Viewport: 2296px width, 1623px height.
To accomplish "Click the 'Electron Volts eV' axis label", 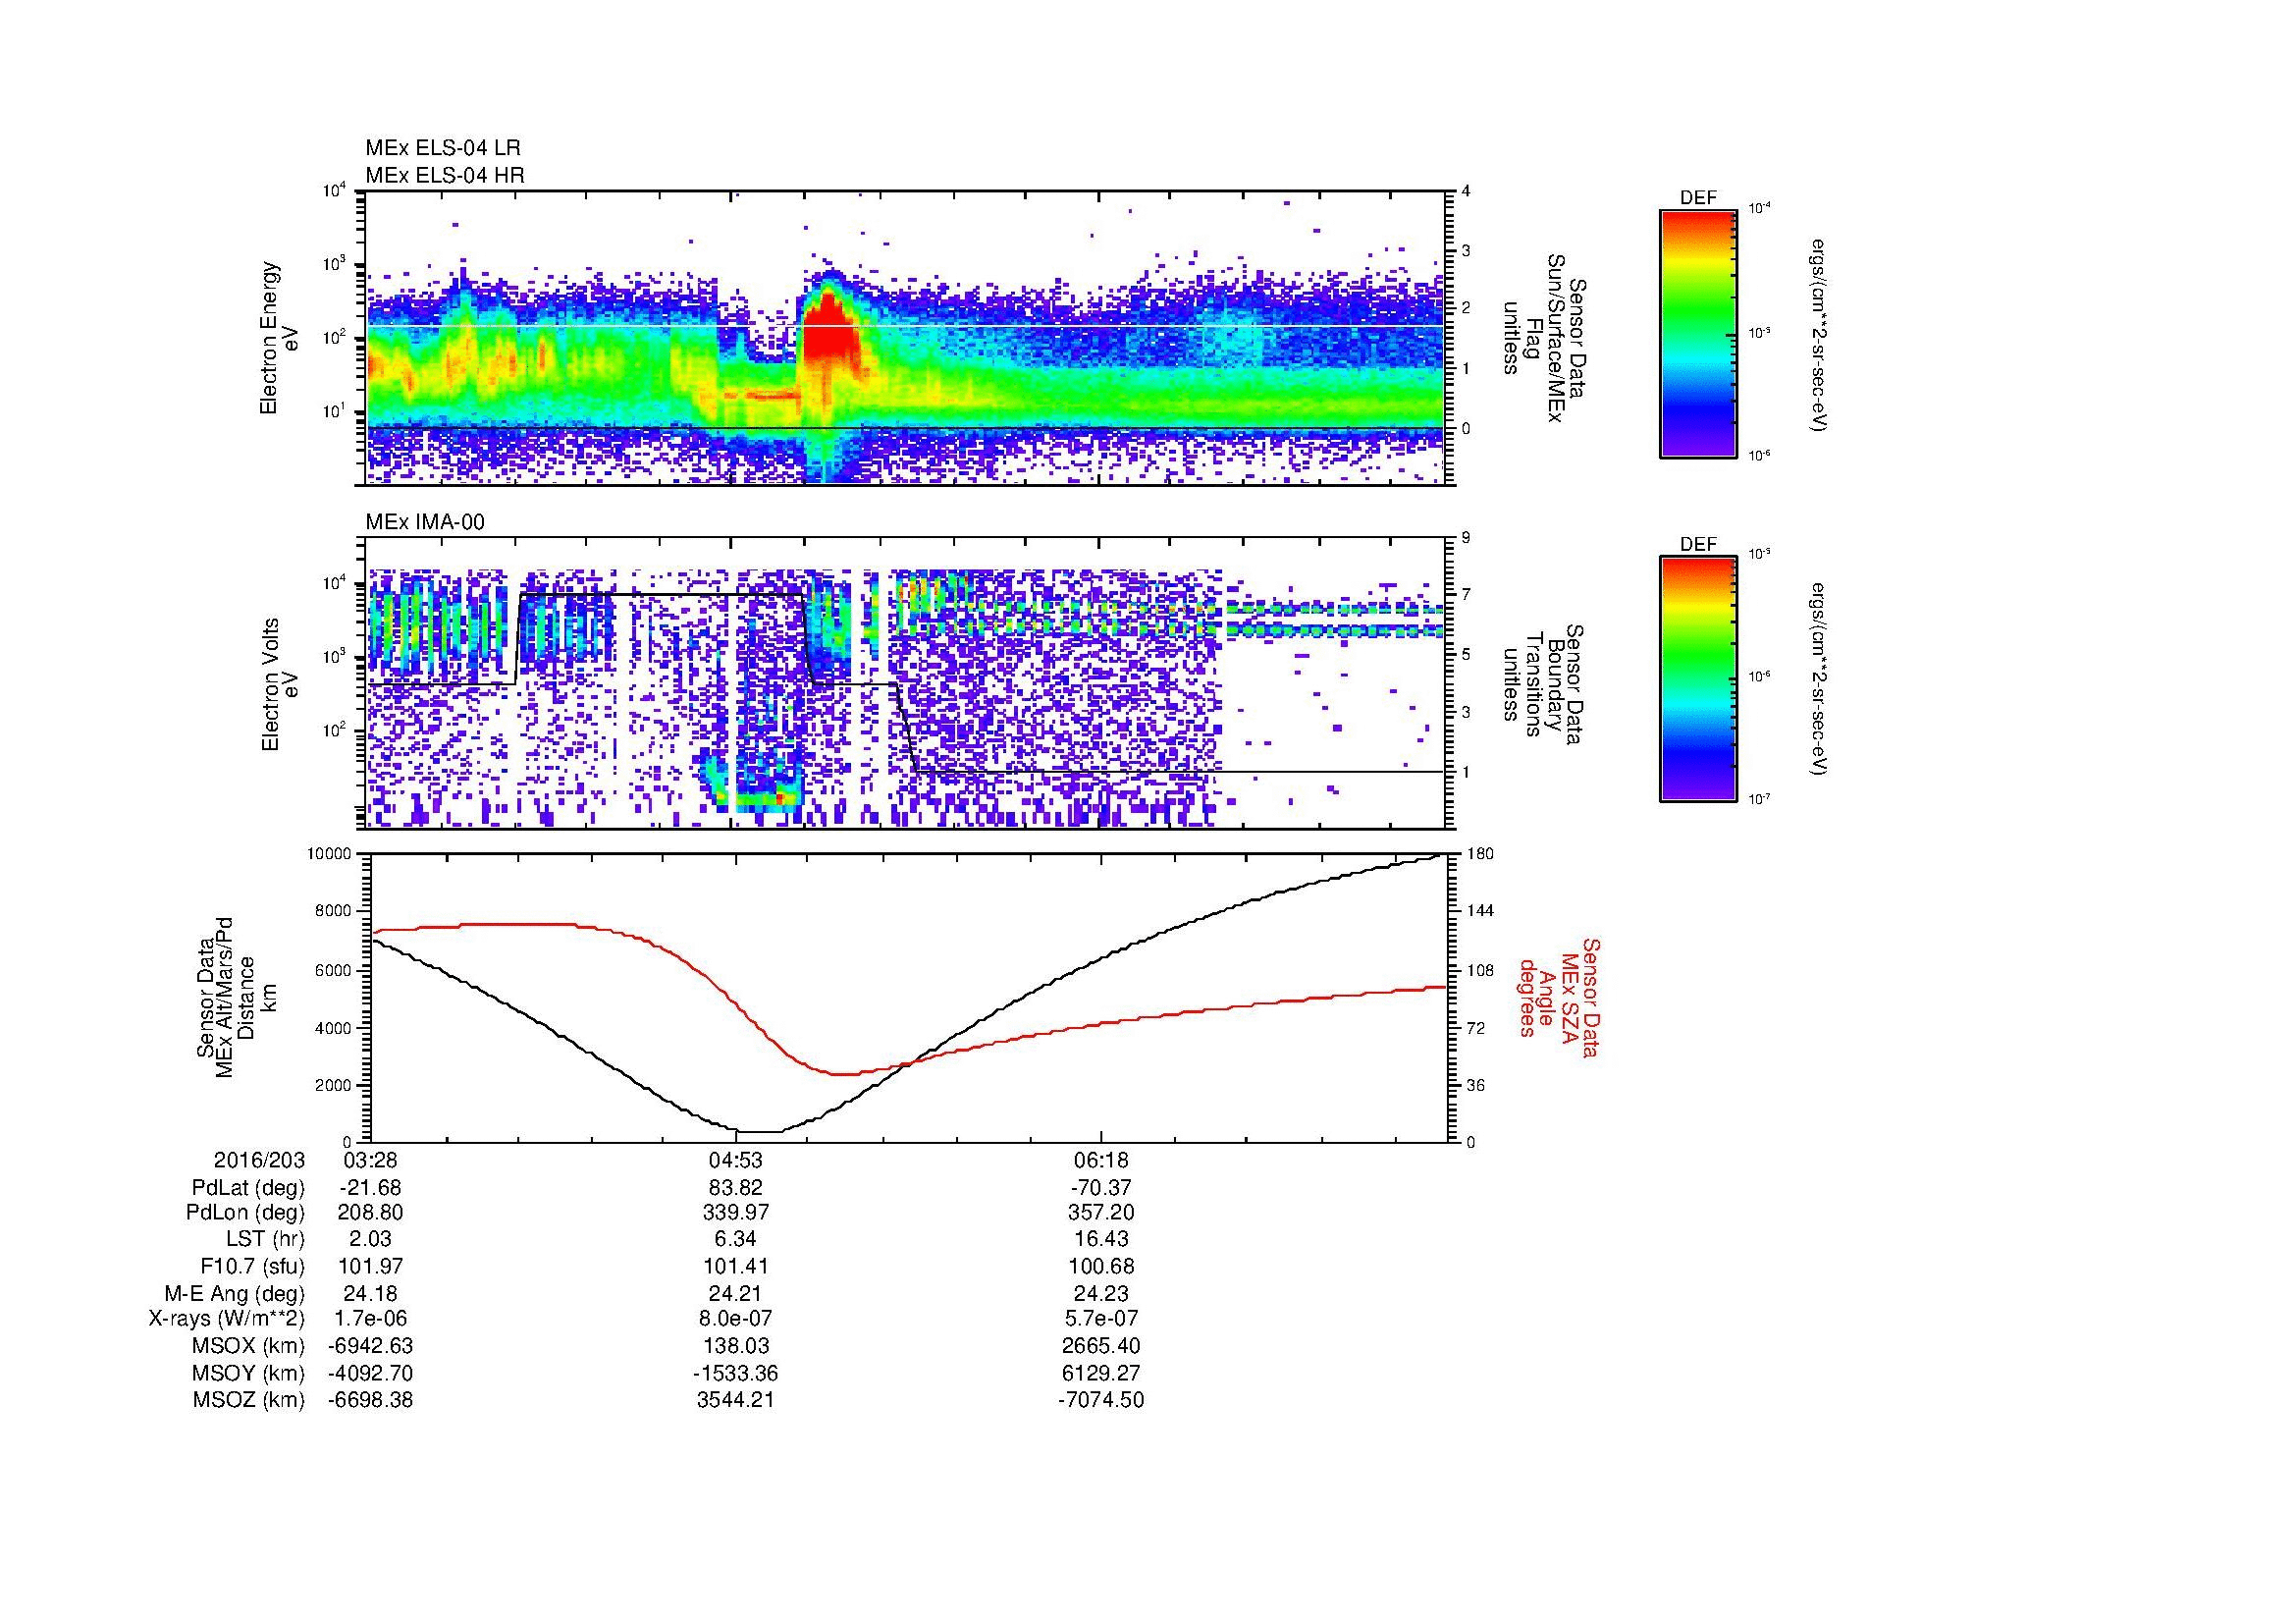I will click(x=280, y=685).
